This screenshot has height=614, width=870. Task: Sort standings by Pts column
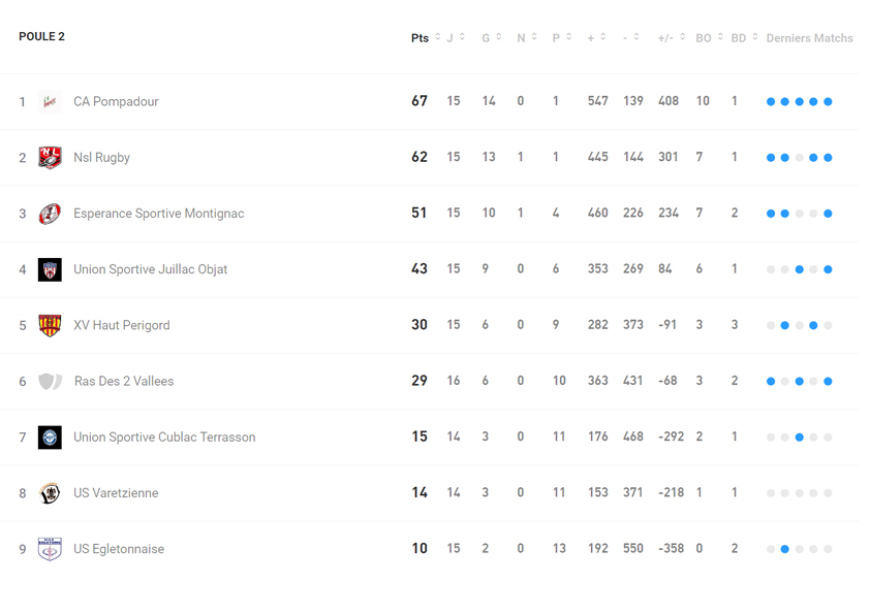[x=420, y=39]
